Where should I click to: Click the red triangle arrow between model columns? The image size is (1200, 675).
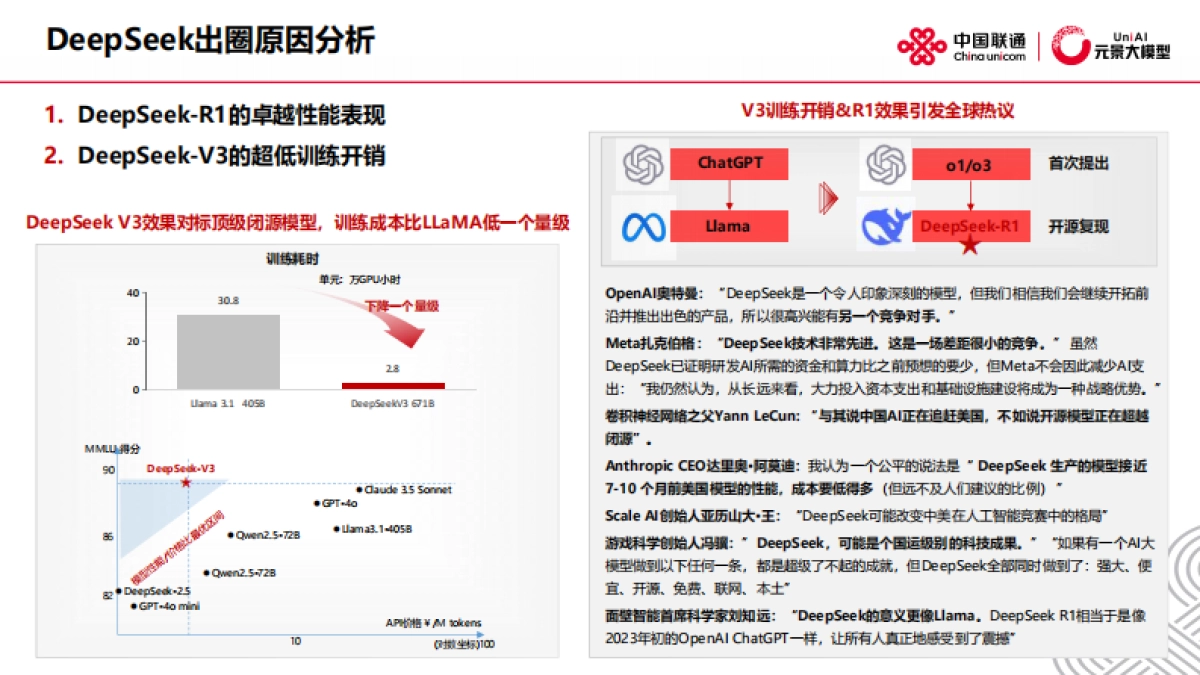[826, 196]
